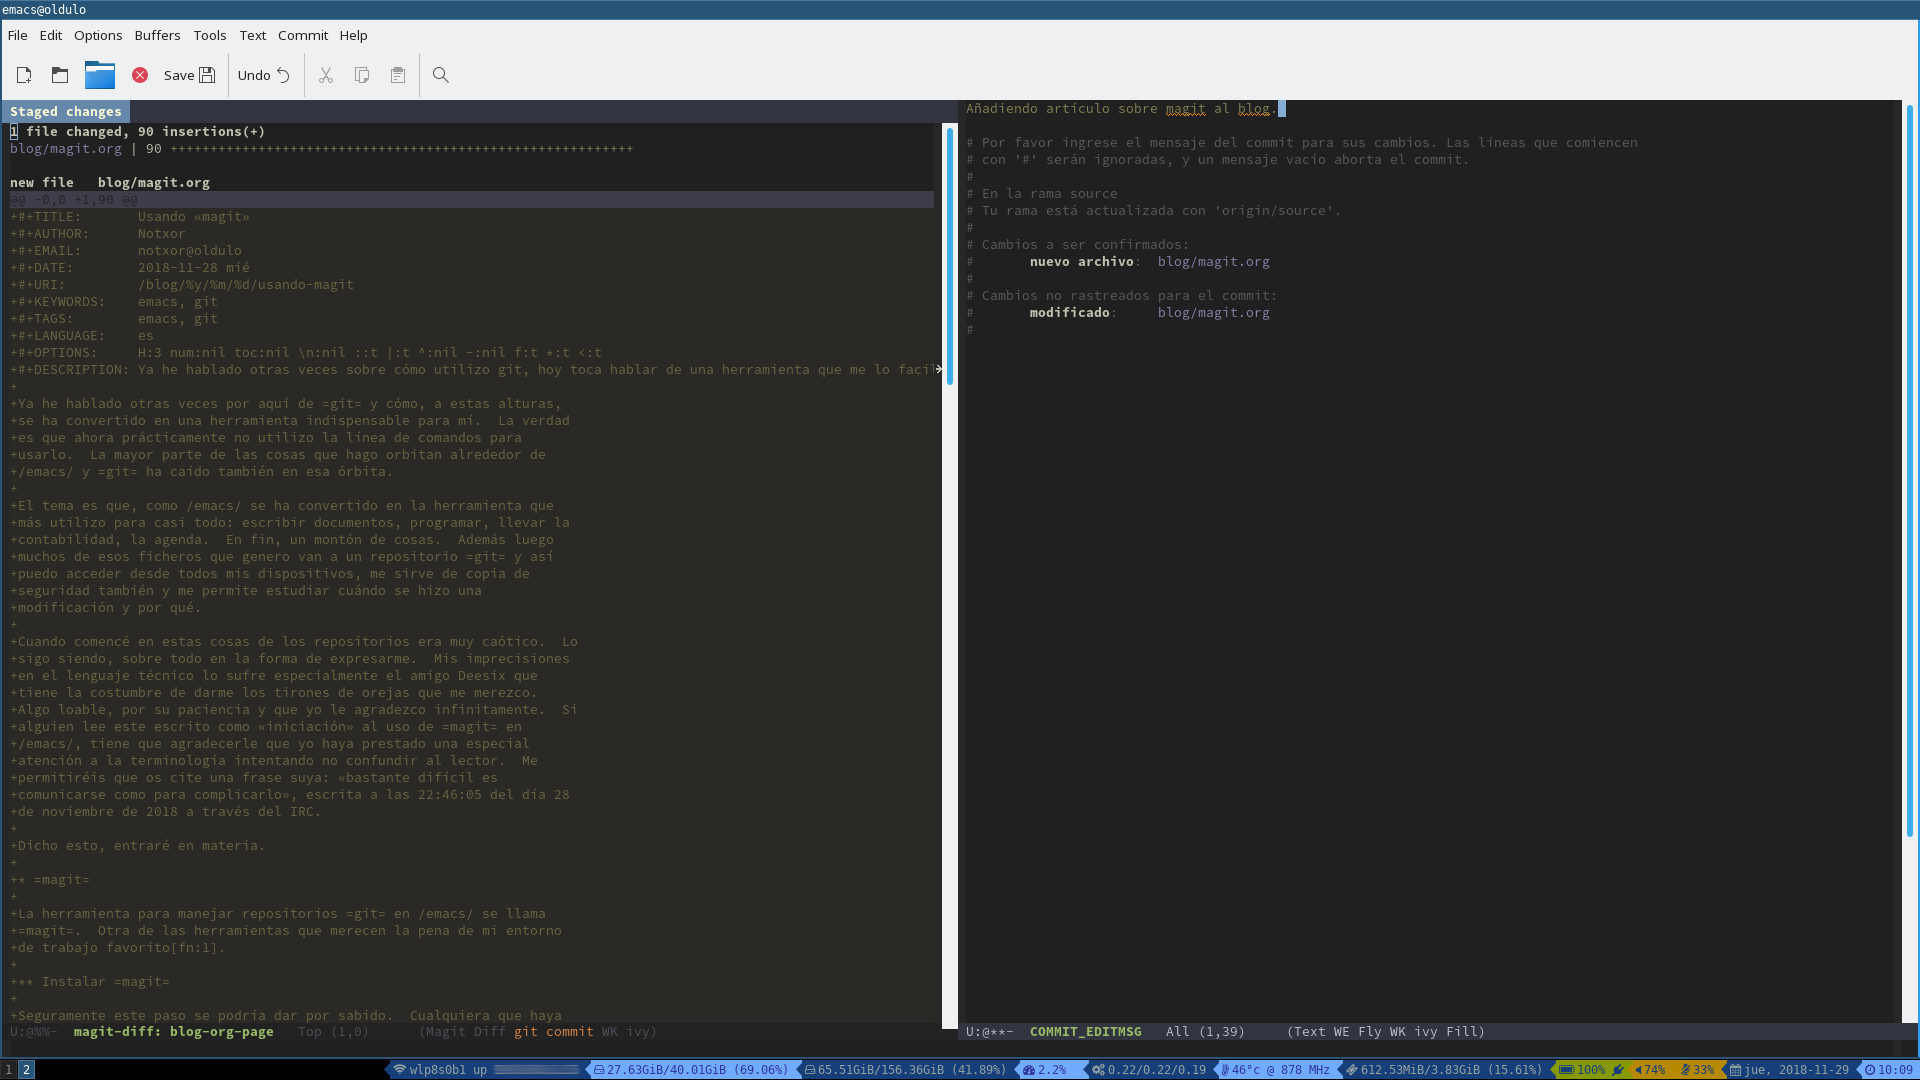The width and height of the screenshot is (1920, 1080).
Task: Open the Dired directory browser icon
Action: point(100,75)
